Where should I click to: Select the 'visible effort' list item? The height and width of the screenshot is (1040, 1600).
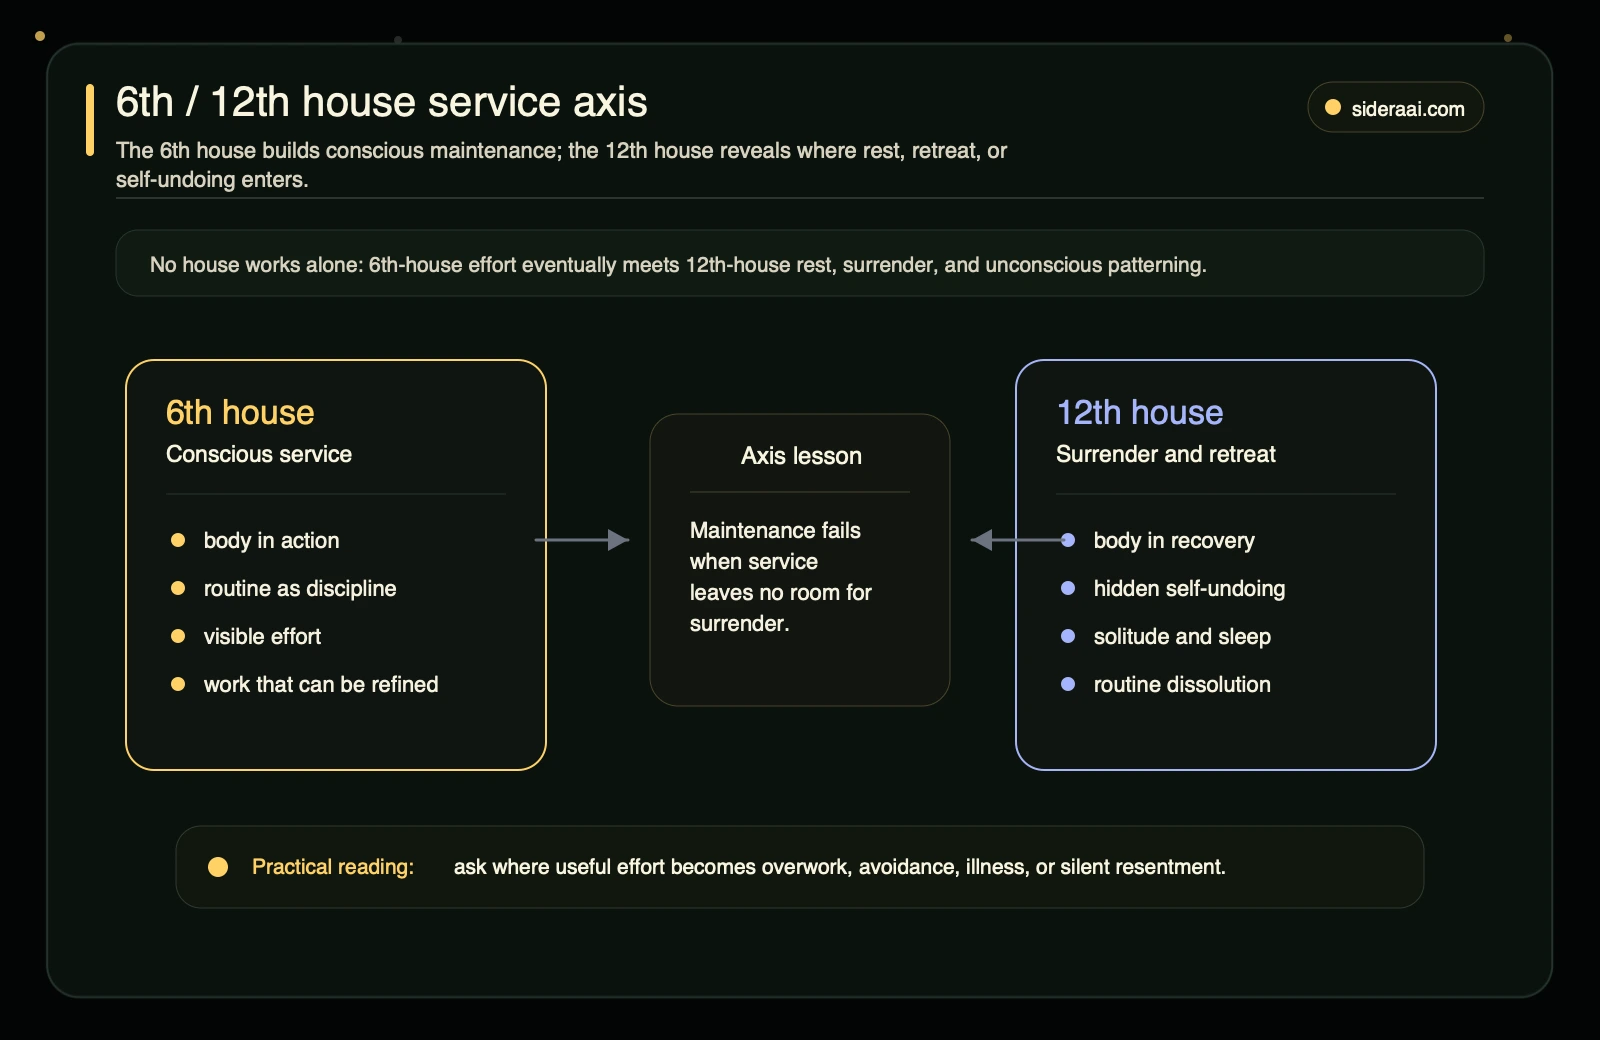click(262, 636)
